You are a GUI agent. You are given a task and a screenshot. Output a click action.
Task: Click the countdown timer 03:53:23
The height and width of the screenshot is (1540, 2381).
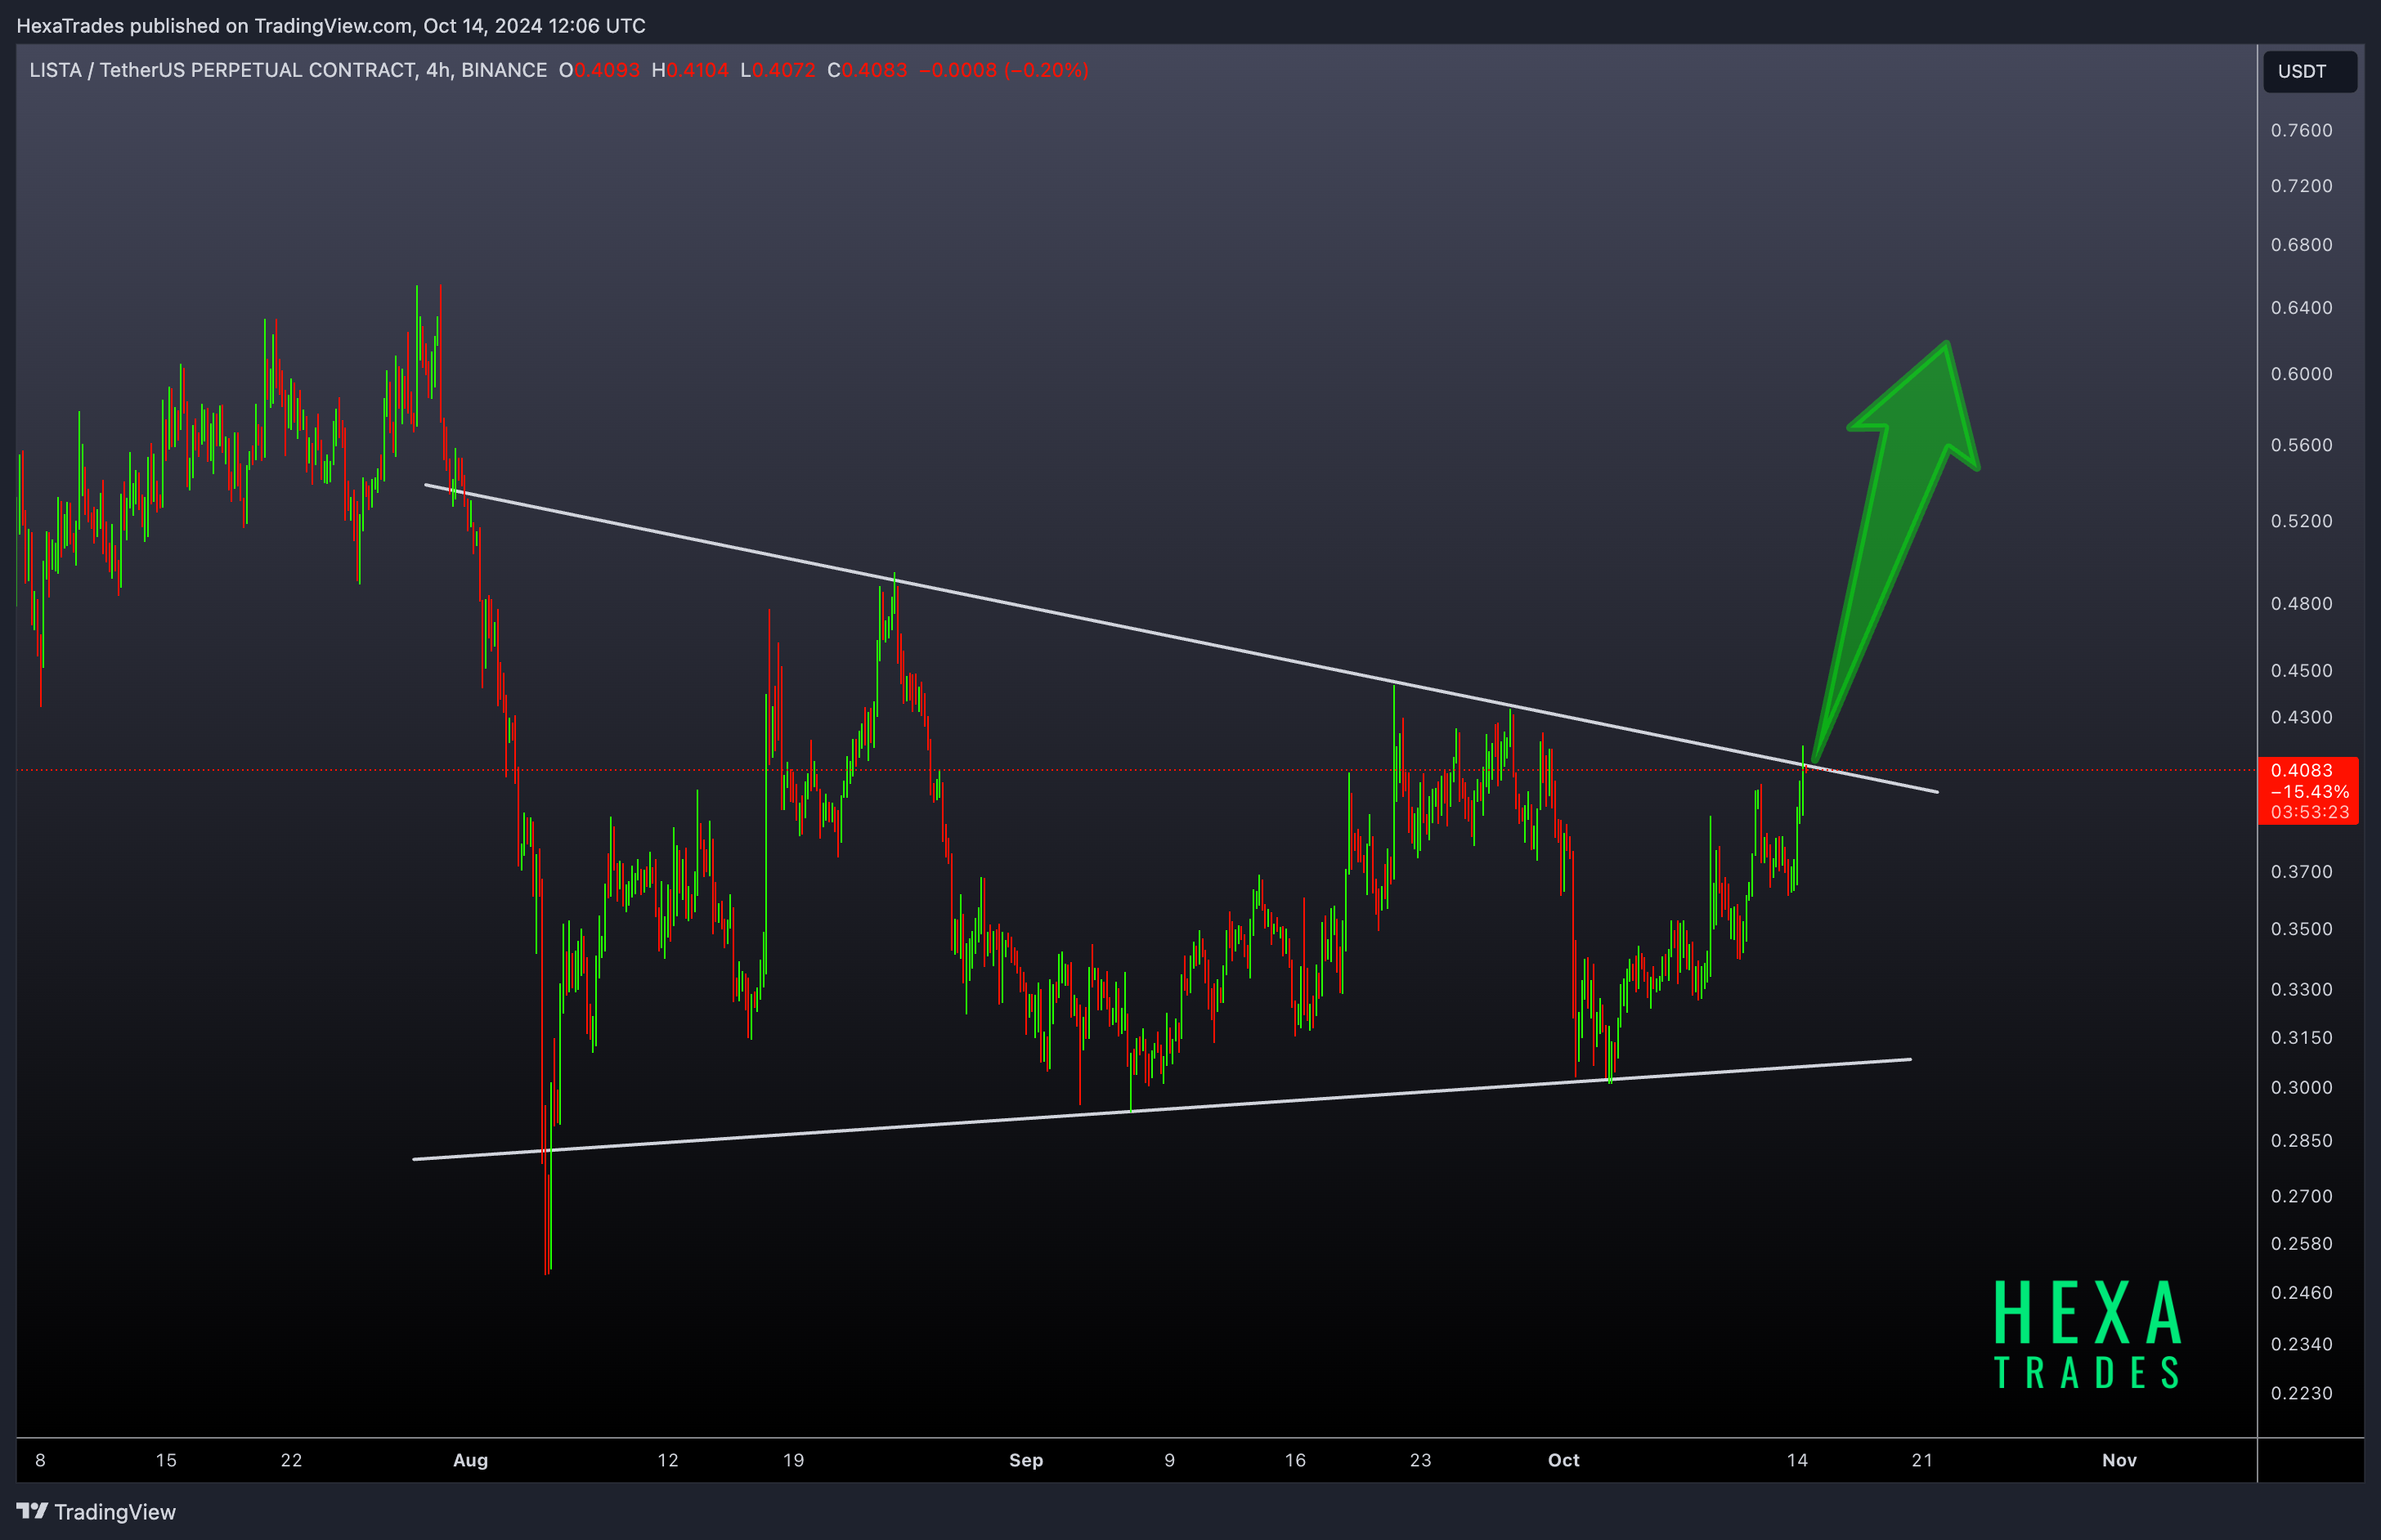coord(2309,812)
